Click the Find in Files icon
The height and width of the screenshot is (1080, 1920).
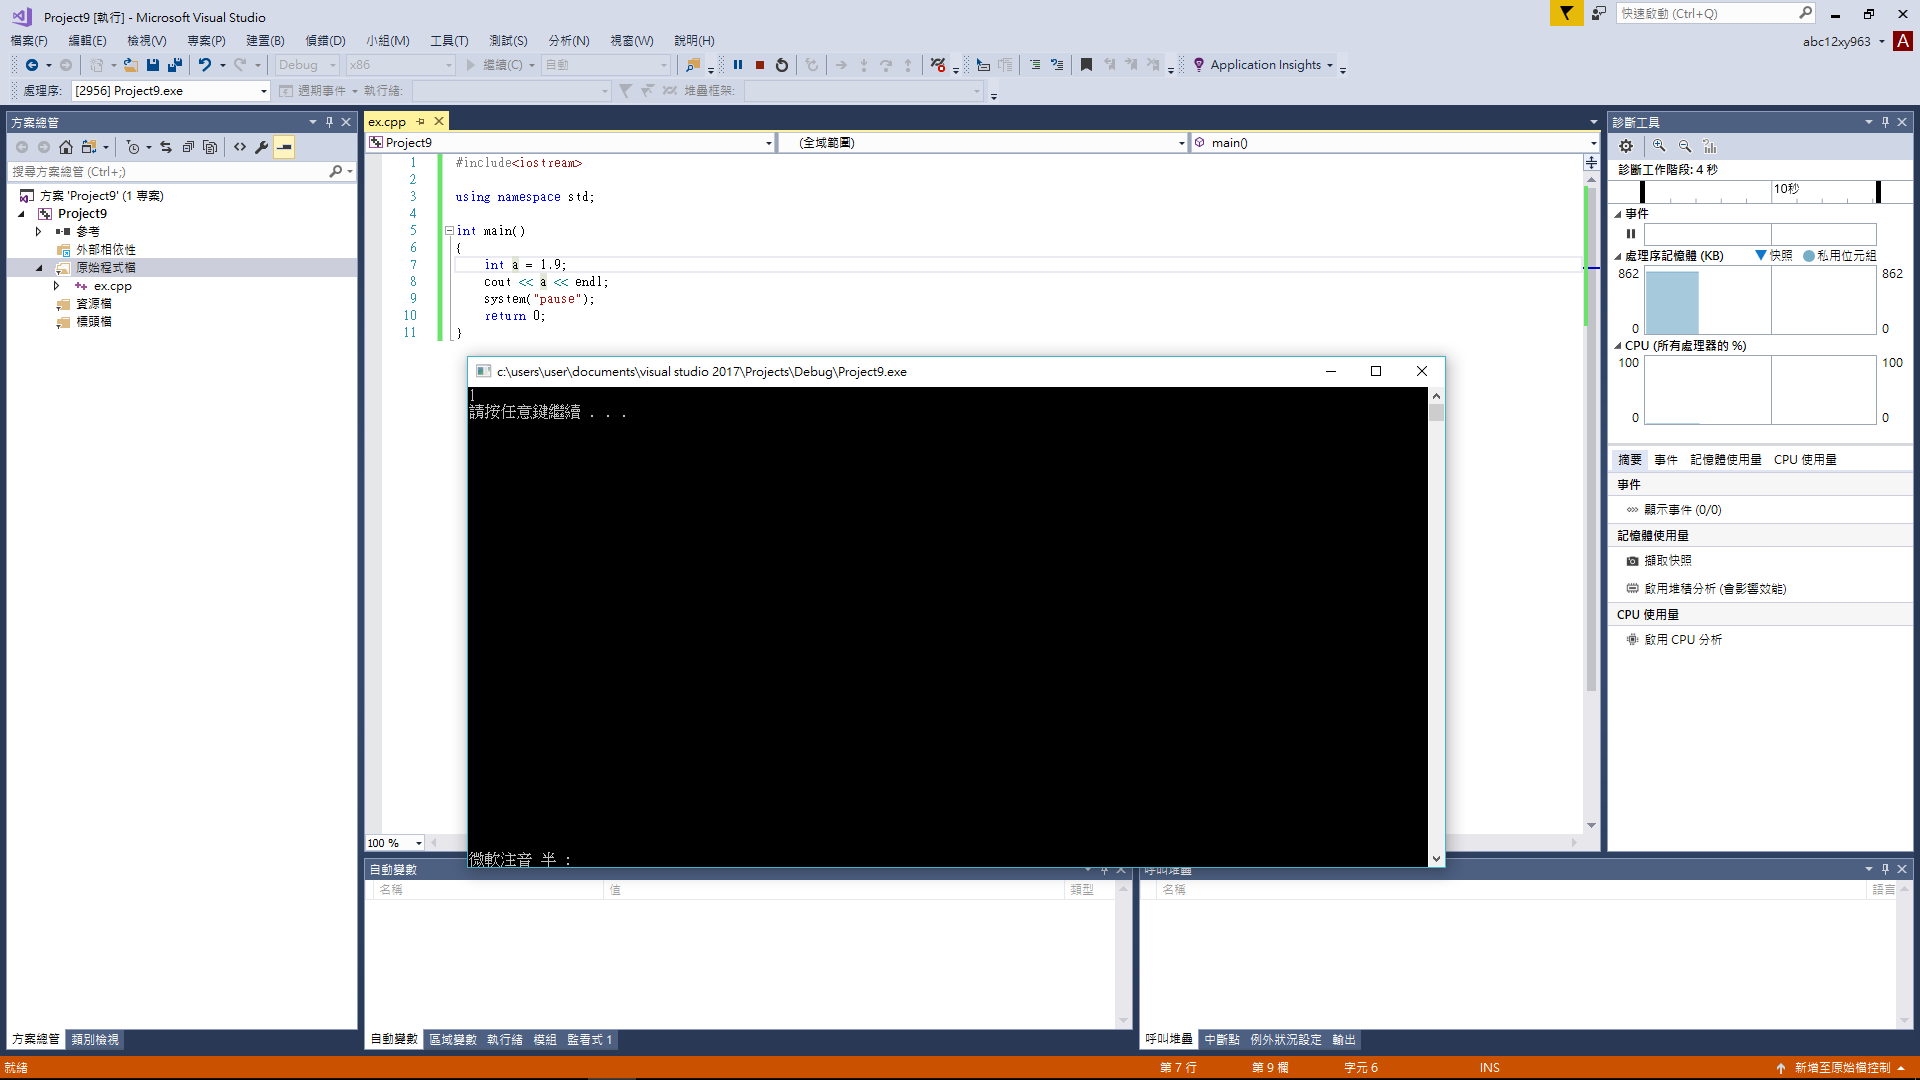pos(693,65)
